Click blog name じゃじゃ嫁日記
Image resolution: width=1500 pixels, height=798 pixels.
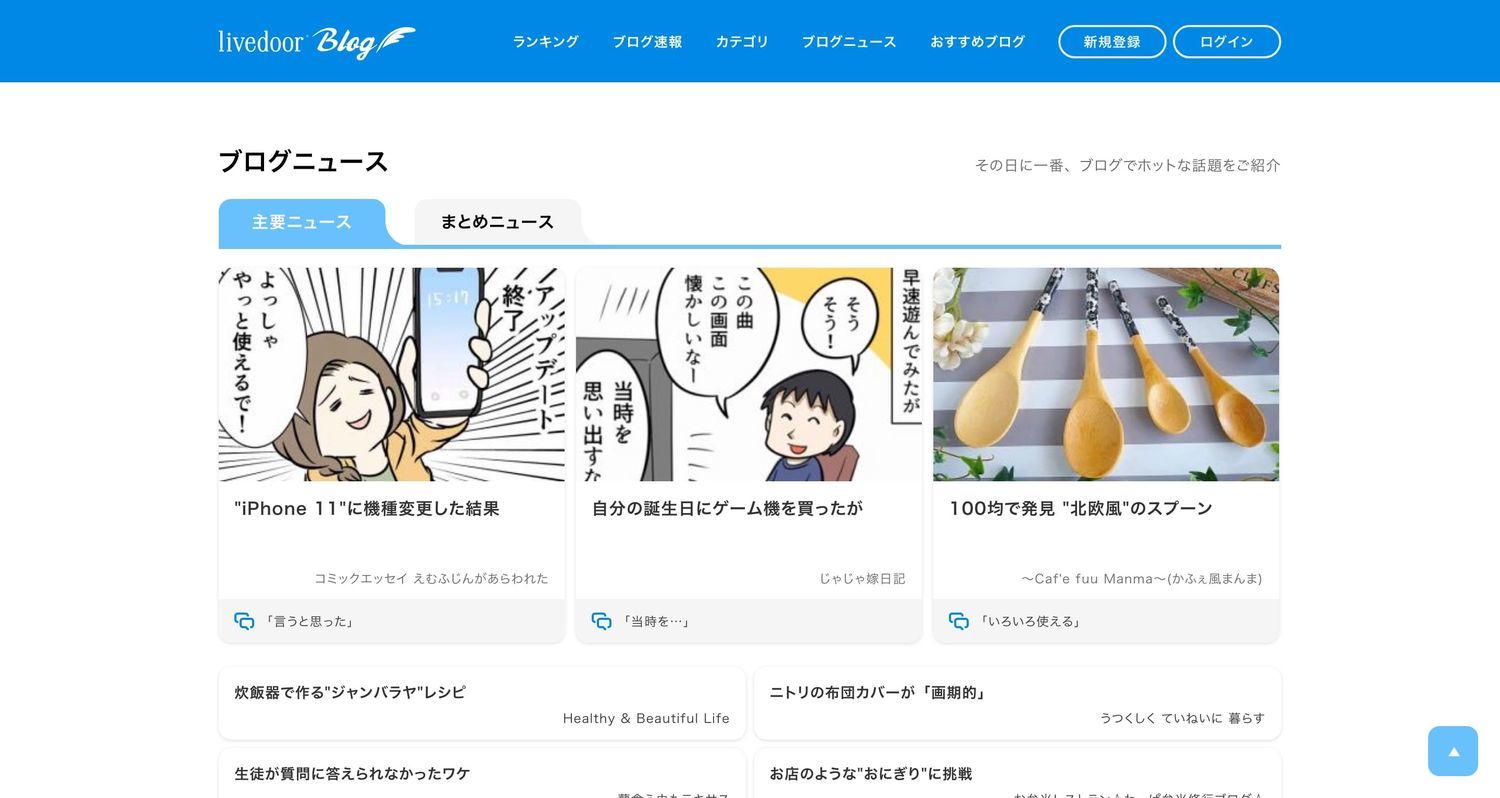(x=862, y=578)
